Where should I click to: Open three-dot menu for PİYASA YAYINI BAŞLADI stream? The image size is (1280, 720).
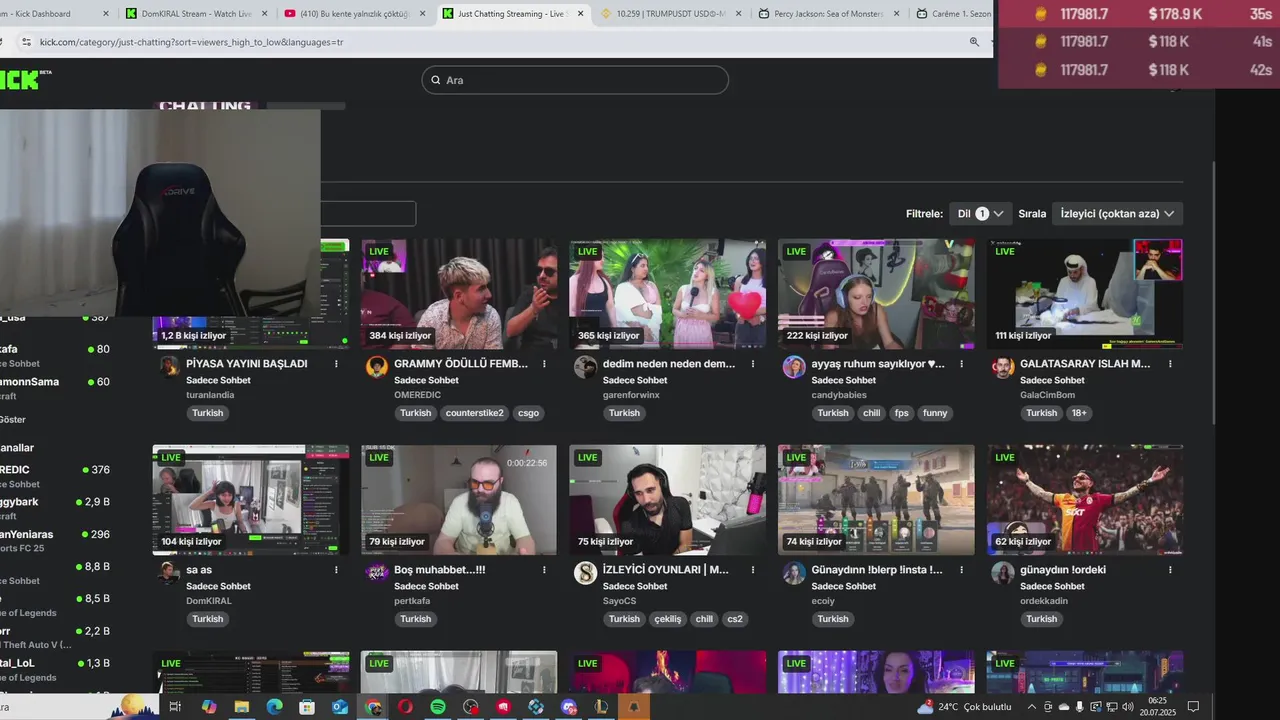point(336,364)
